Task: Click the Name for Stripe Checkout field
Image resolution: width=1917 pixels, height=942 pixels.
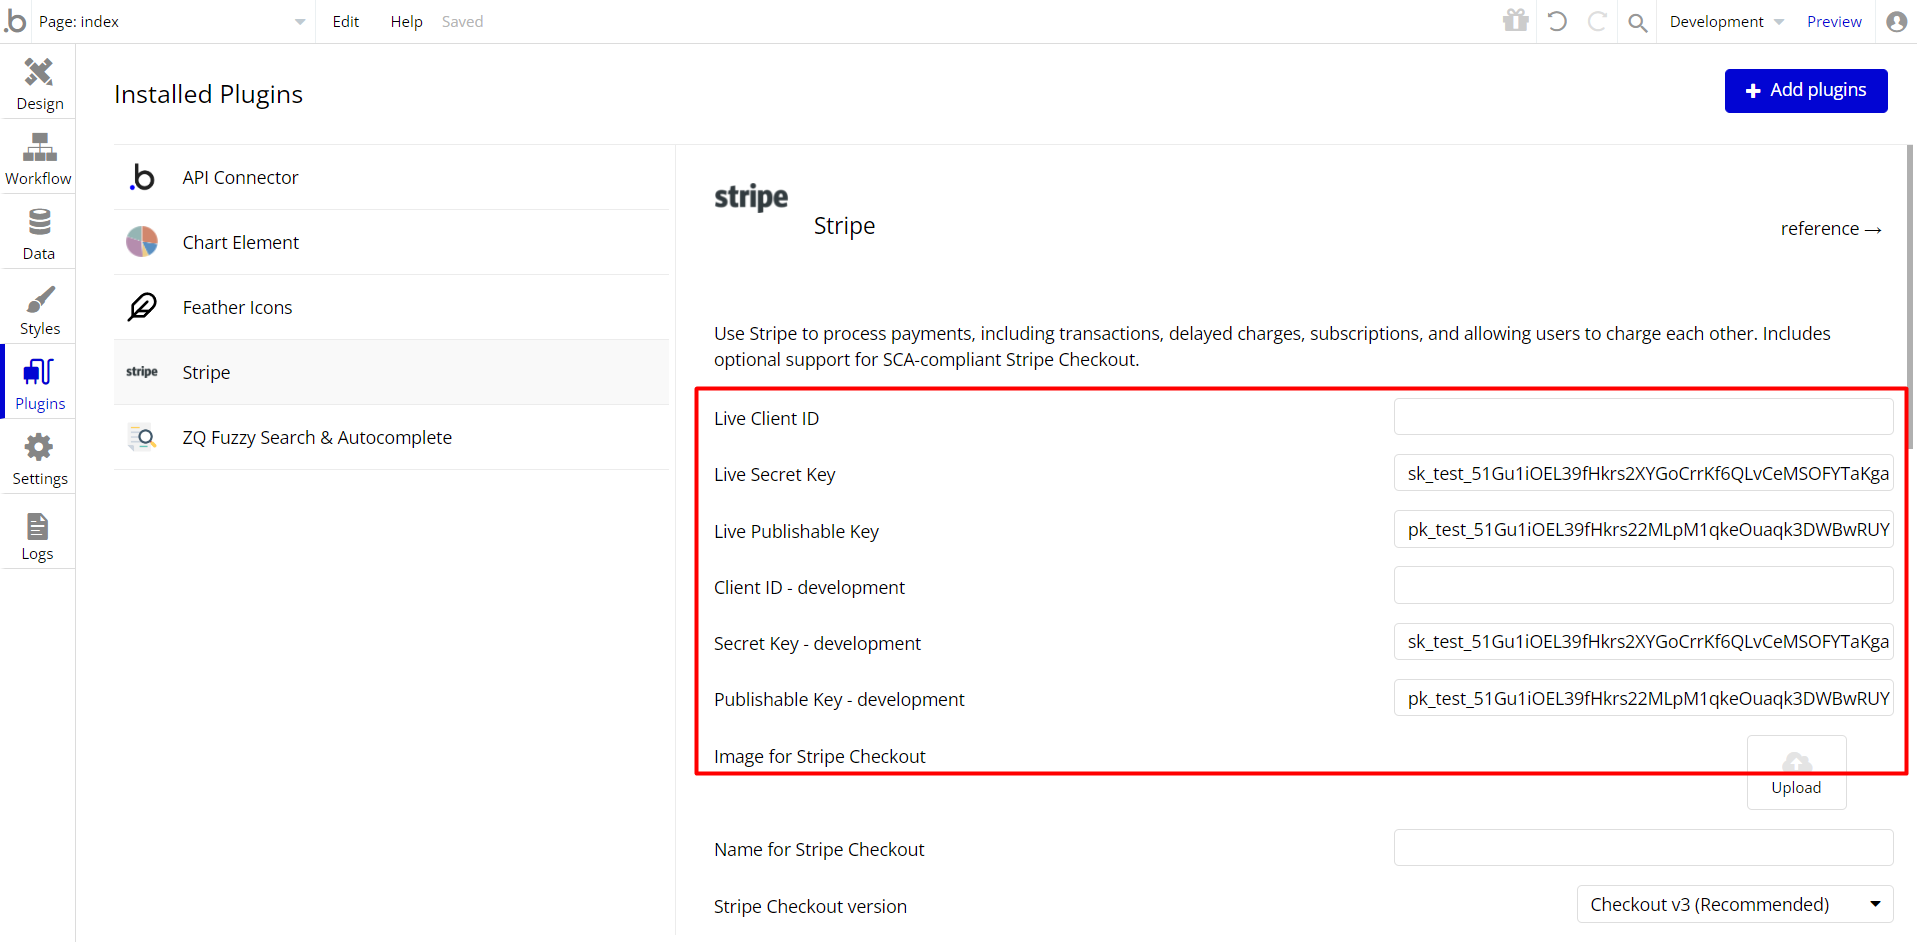Action: coord(1643,847)
